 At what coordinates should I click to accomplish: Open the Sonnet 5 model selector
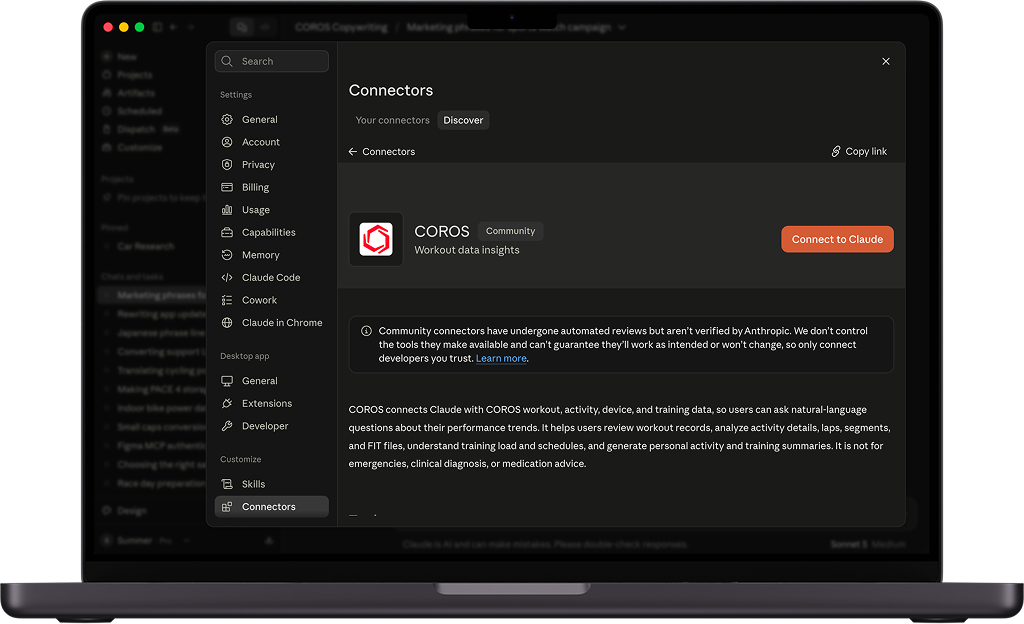coord(868,544)
